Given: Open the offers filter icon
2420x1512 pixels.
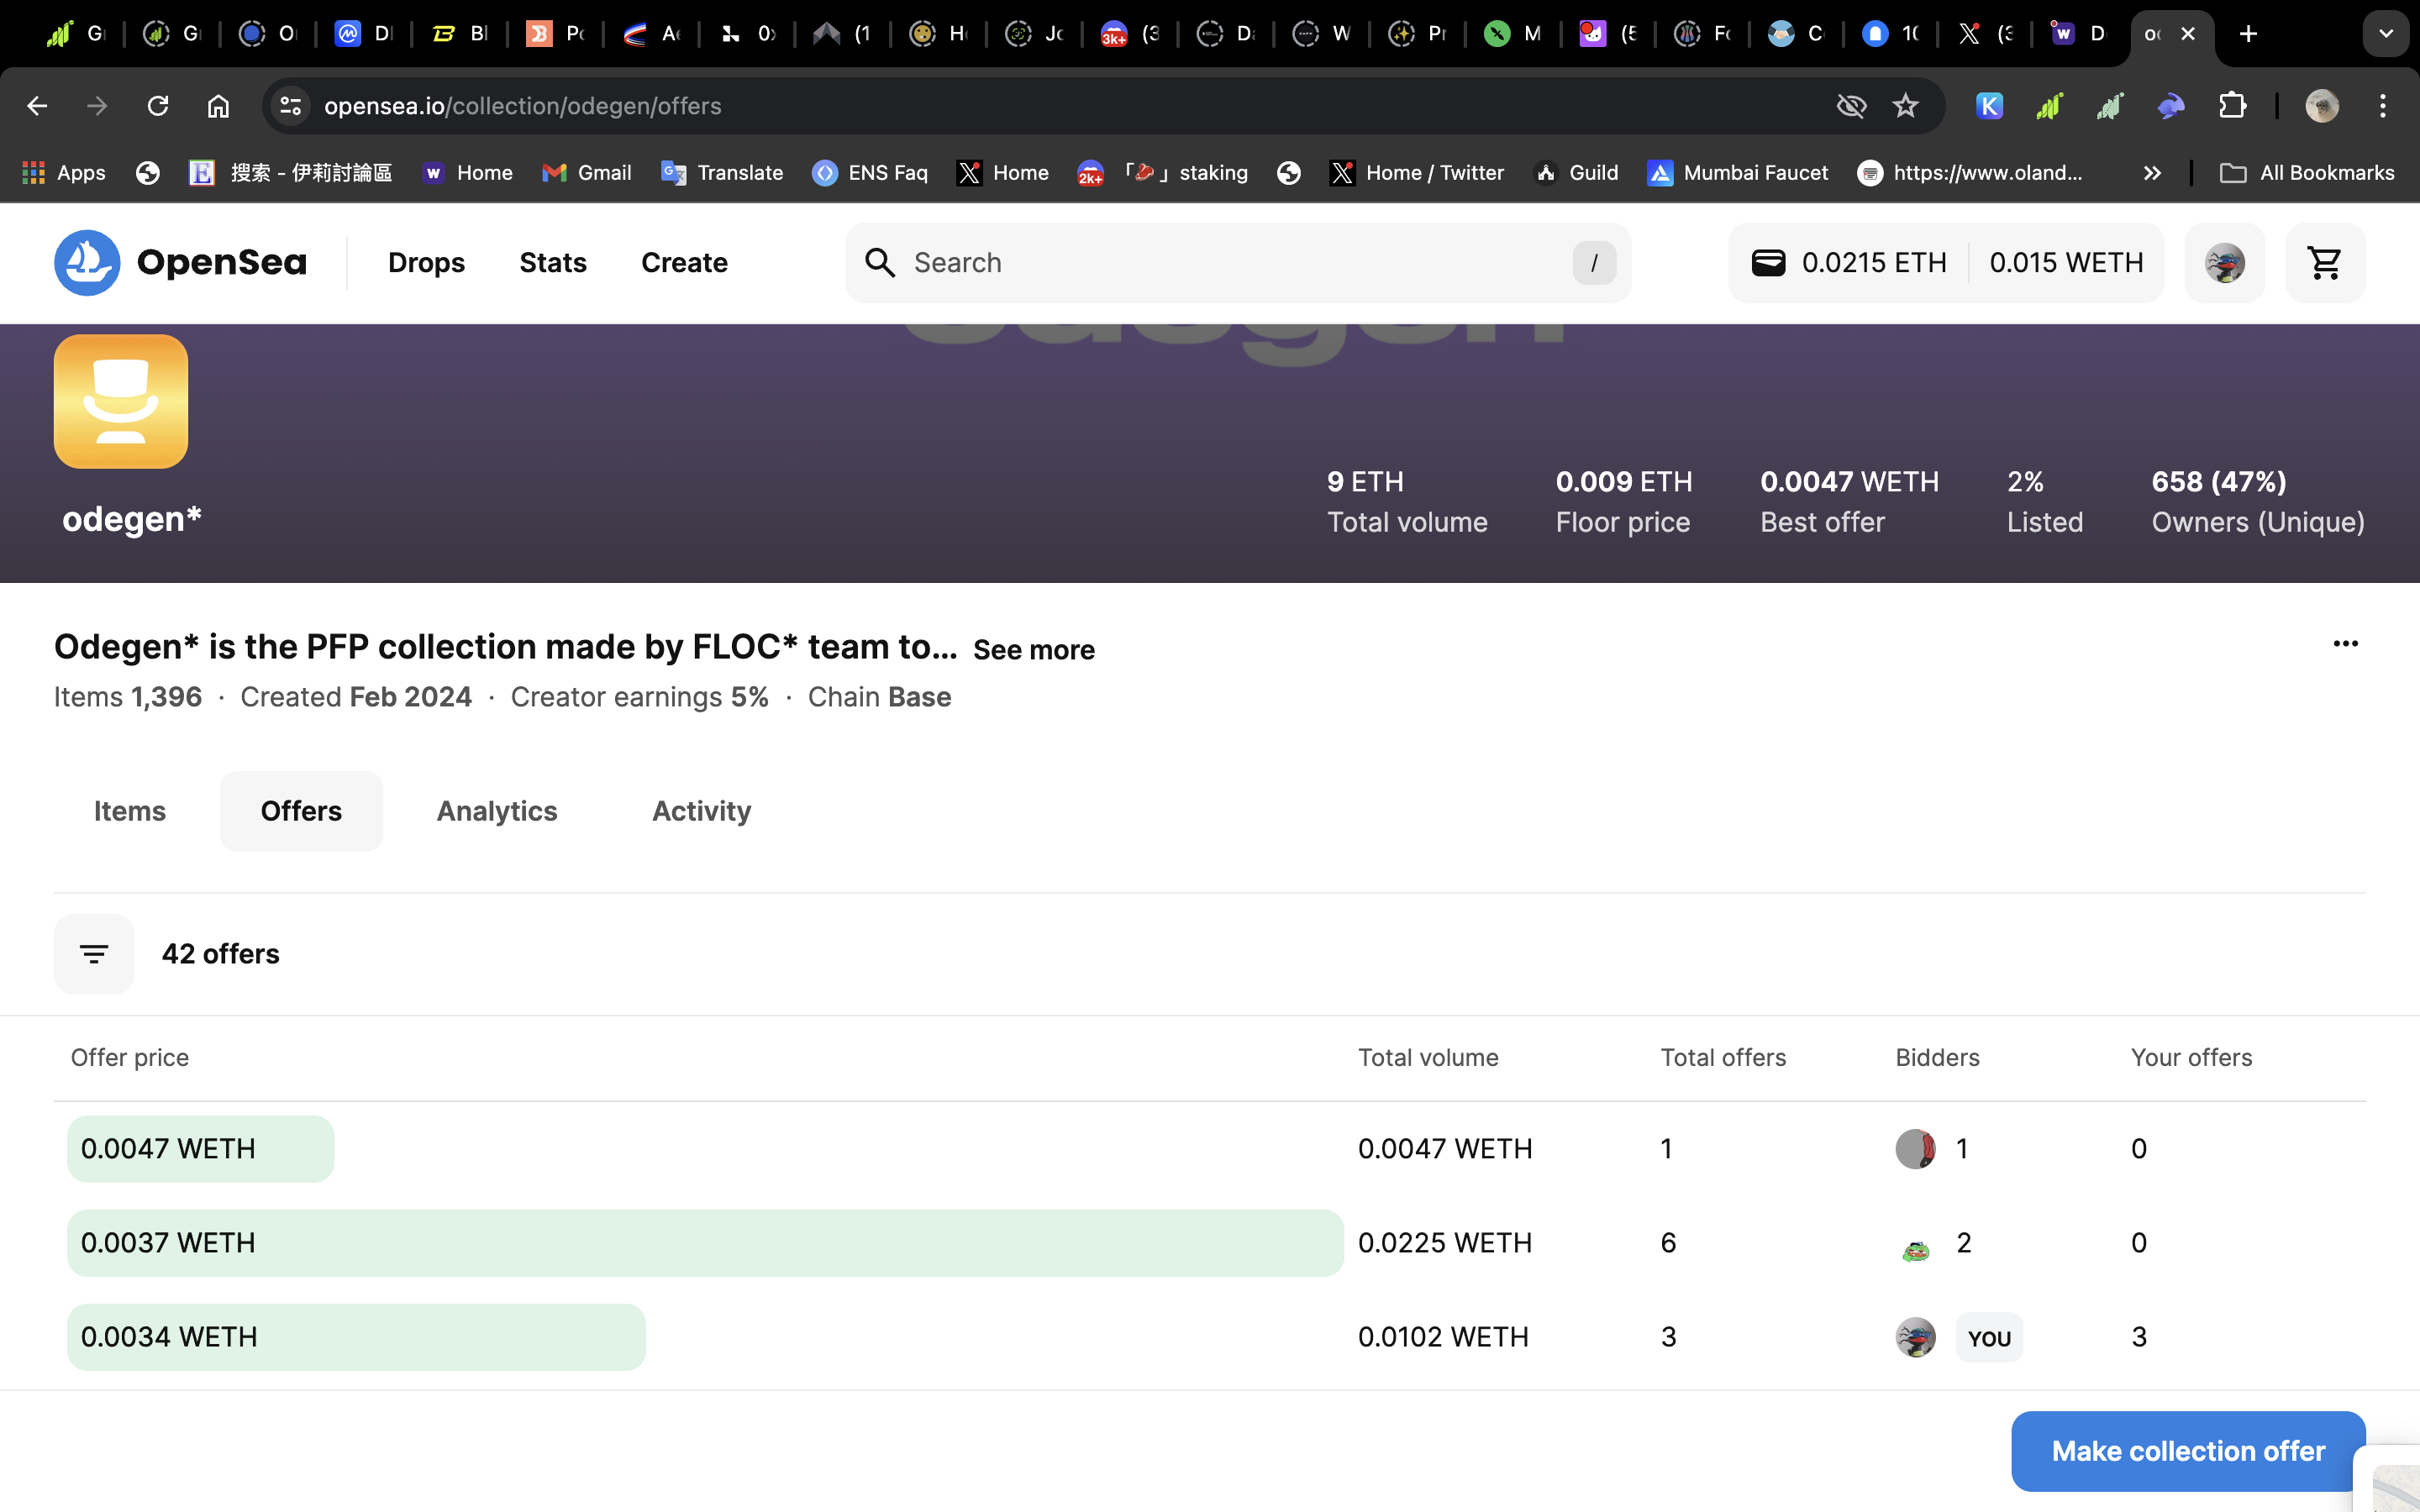Looking at the screenshot, I should (93, 954).
